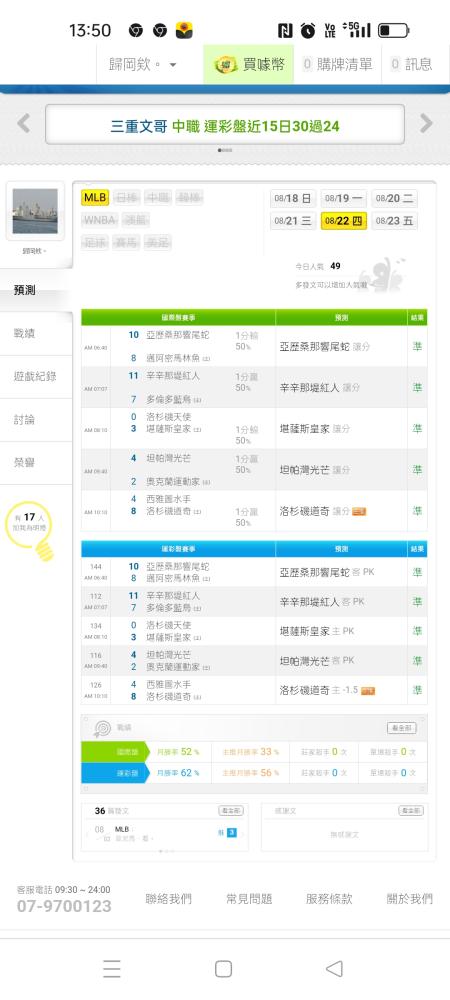Tap the 買噱幣 coin icon
Screen dimensions: 450x1000
[226, 64]
